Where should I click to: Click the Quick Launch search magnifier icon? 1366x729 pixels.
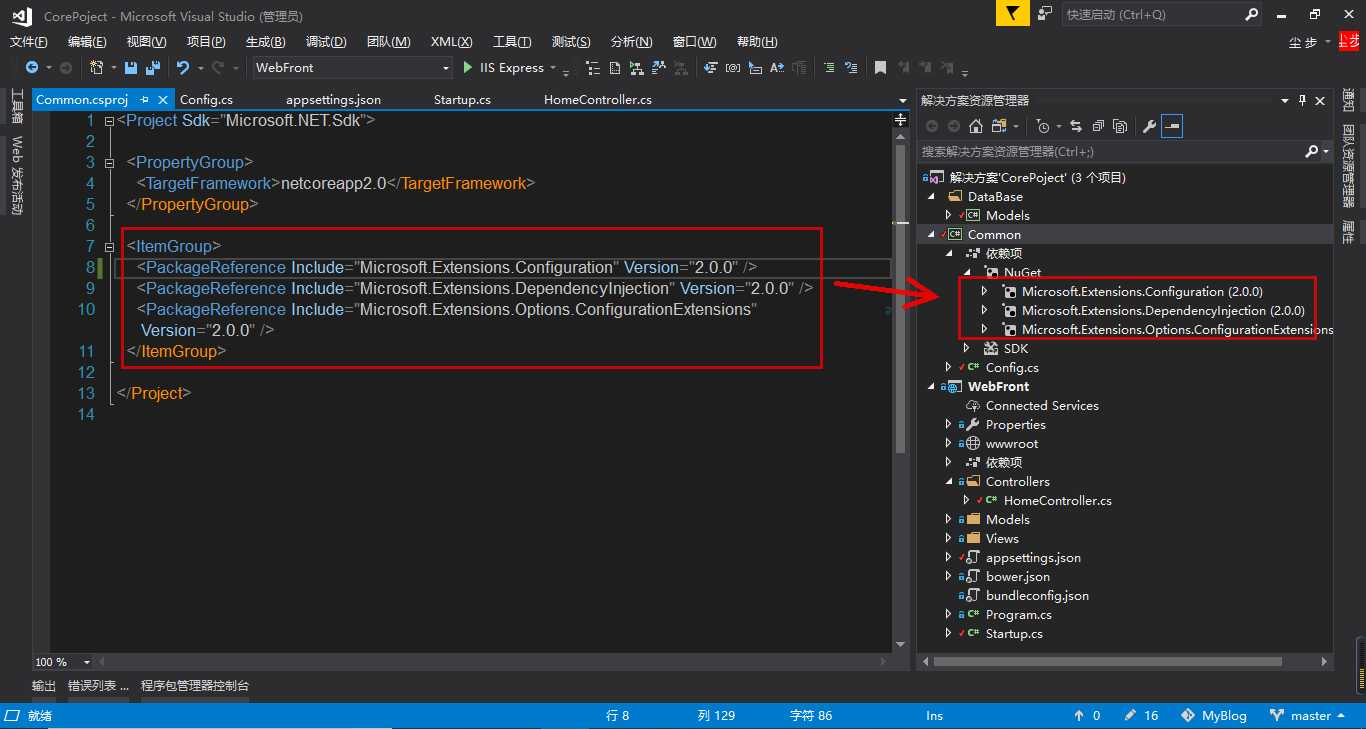pos(1251,14)
